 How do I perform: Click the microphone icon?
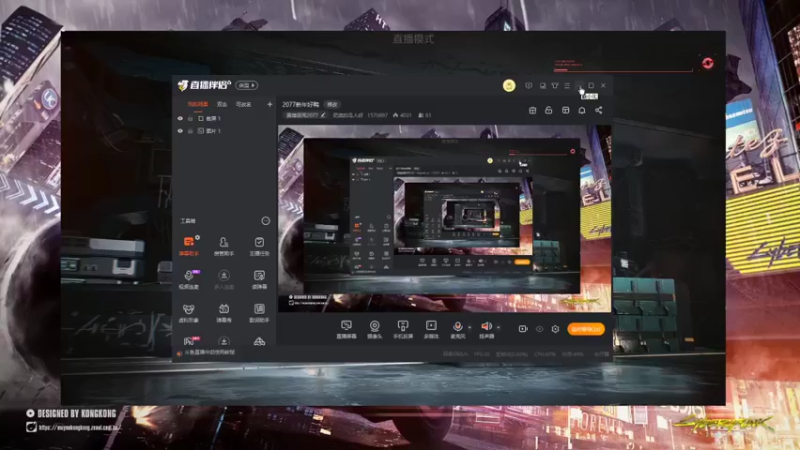[458, 329]
